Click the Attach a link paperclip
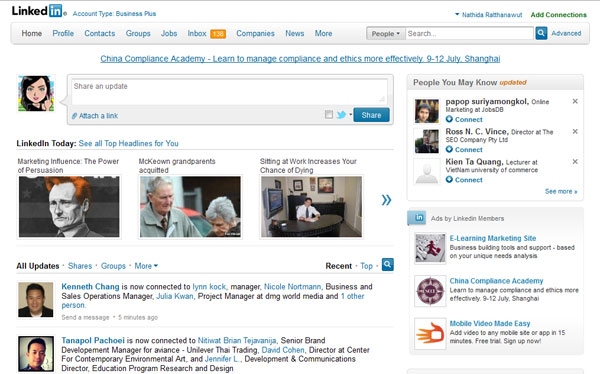The image size is (600, 374). 74,116
